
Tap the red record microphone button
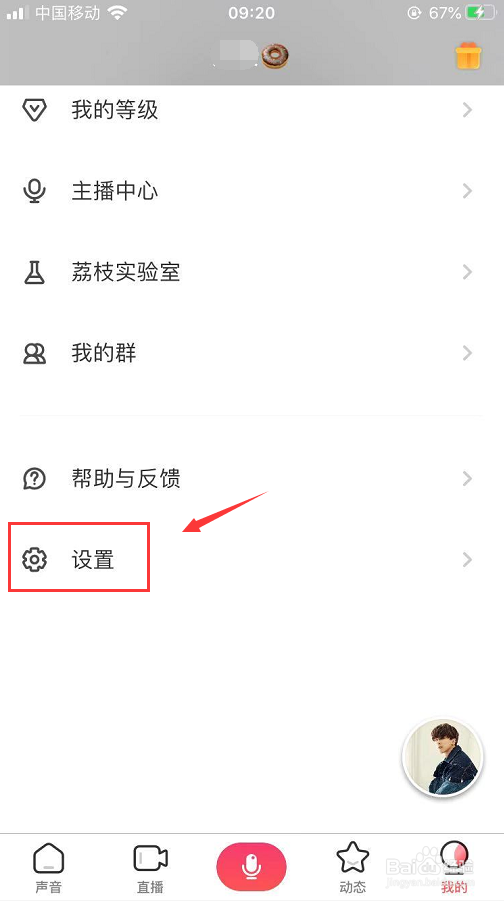tap(251, 867)
